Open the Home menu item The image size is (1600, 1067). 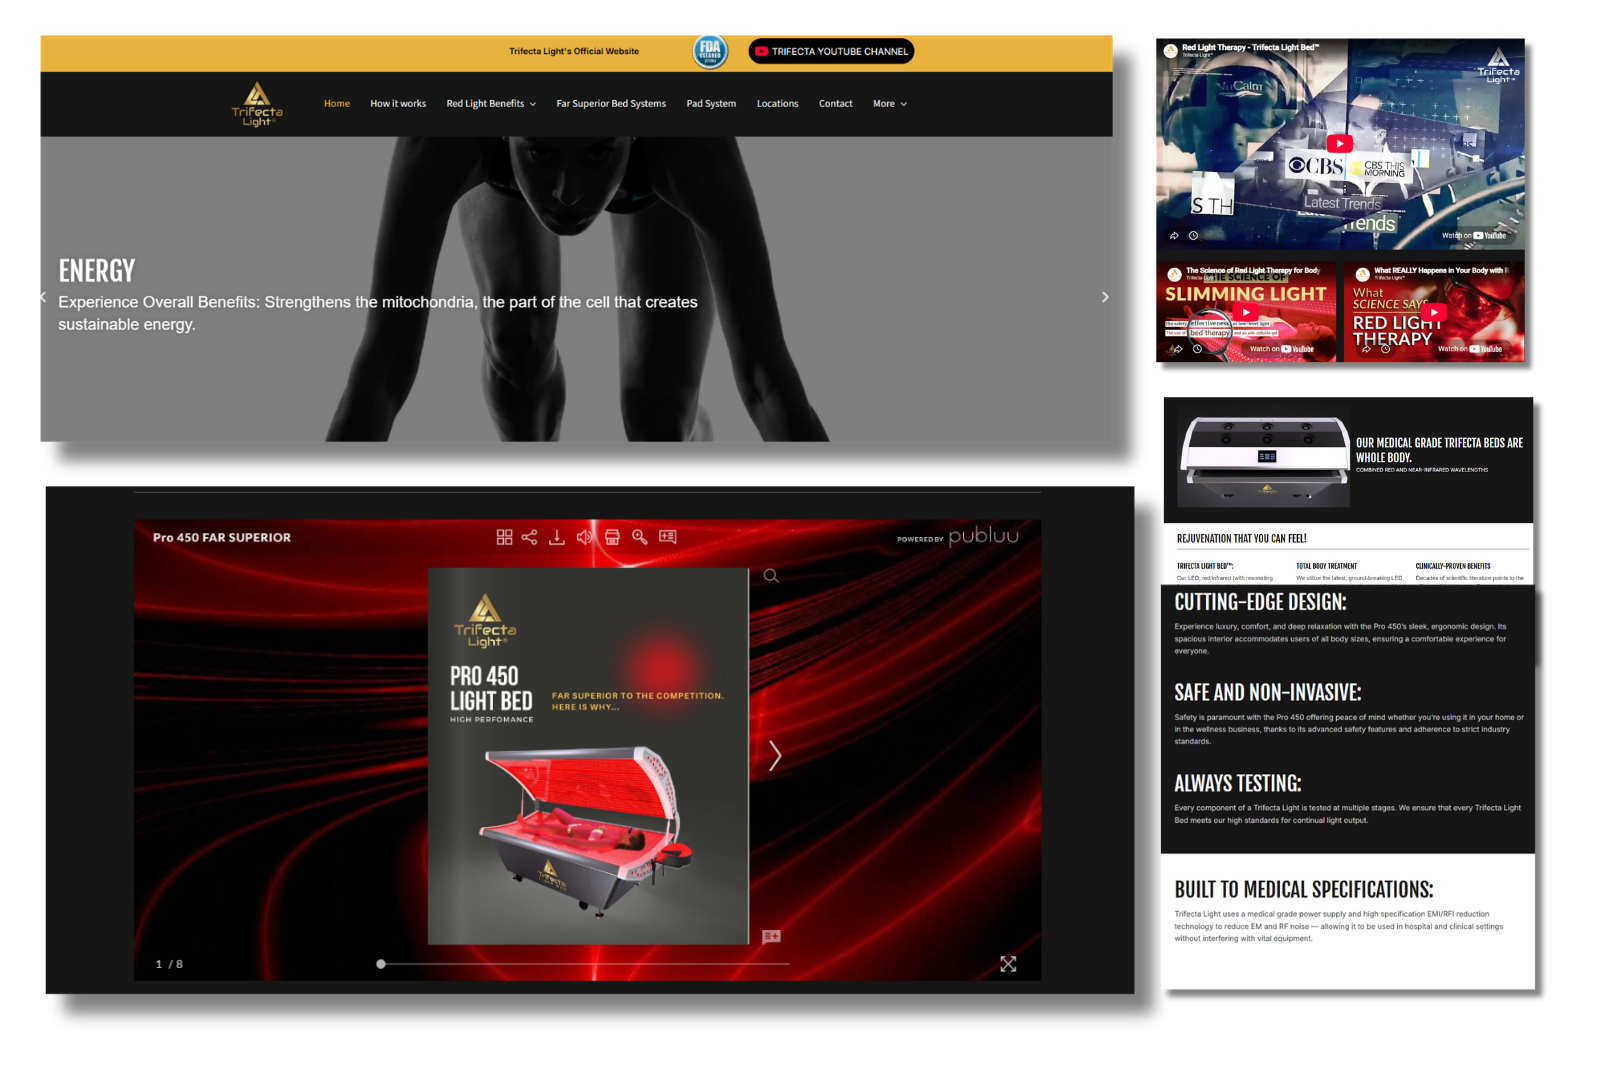pyautogui.click(x=337, y=104)
